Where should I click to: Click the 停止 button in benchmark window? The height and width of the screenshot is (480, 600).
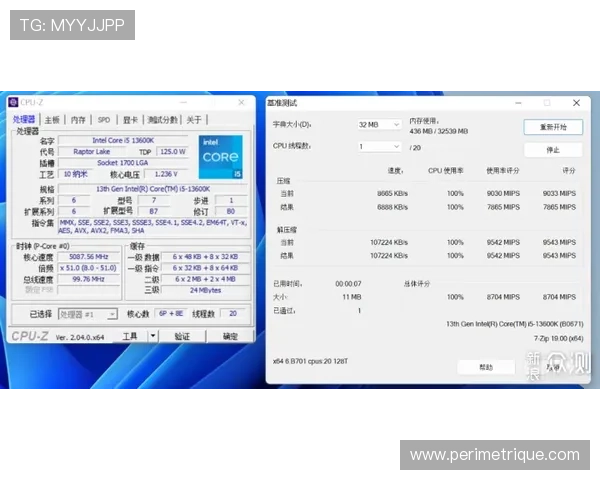click(x=553, y=150)
